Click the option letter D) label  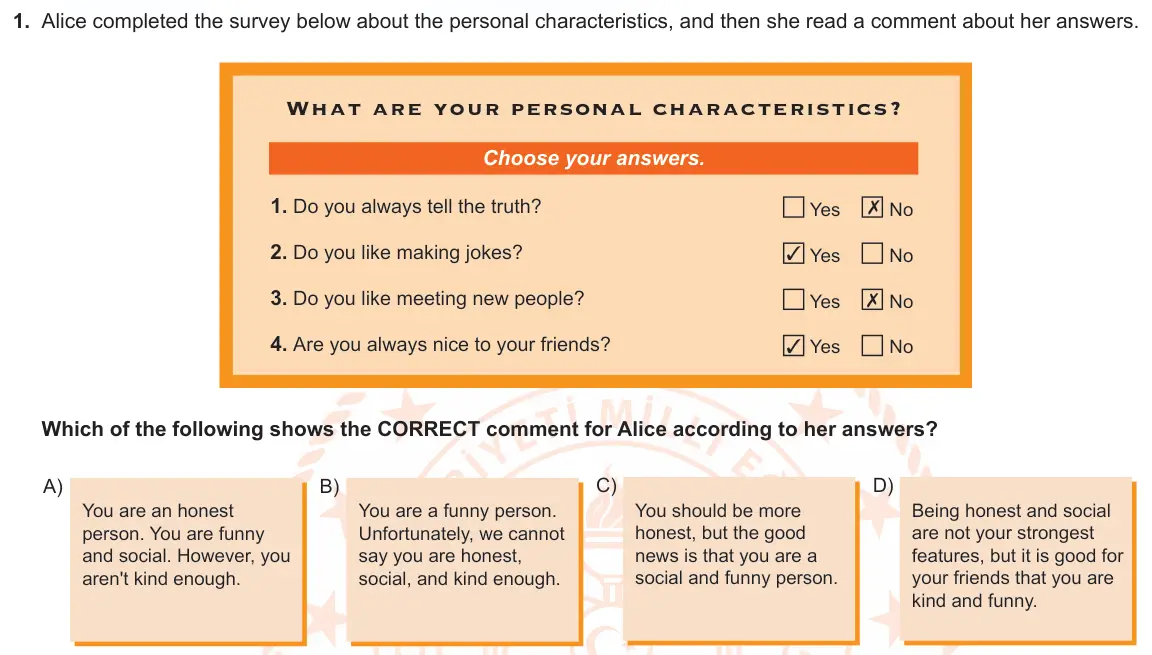883,486
